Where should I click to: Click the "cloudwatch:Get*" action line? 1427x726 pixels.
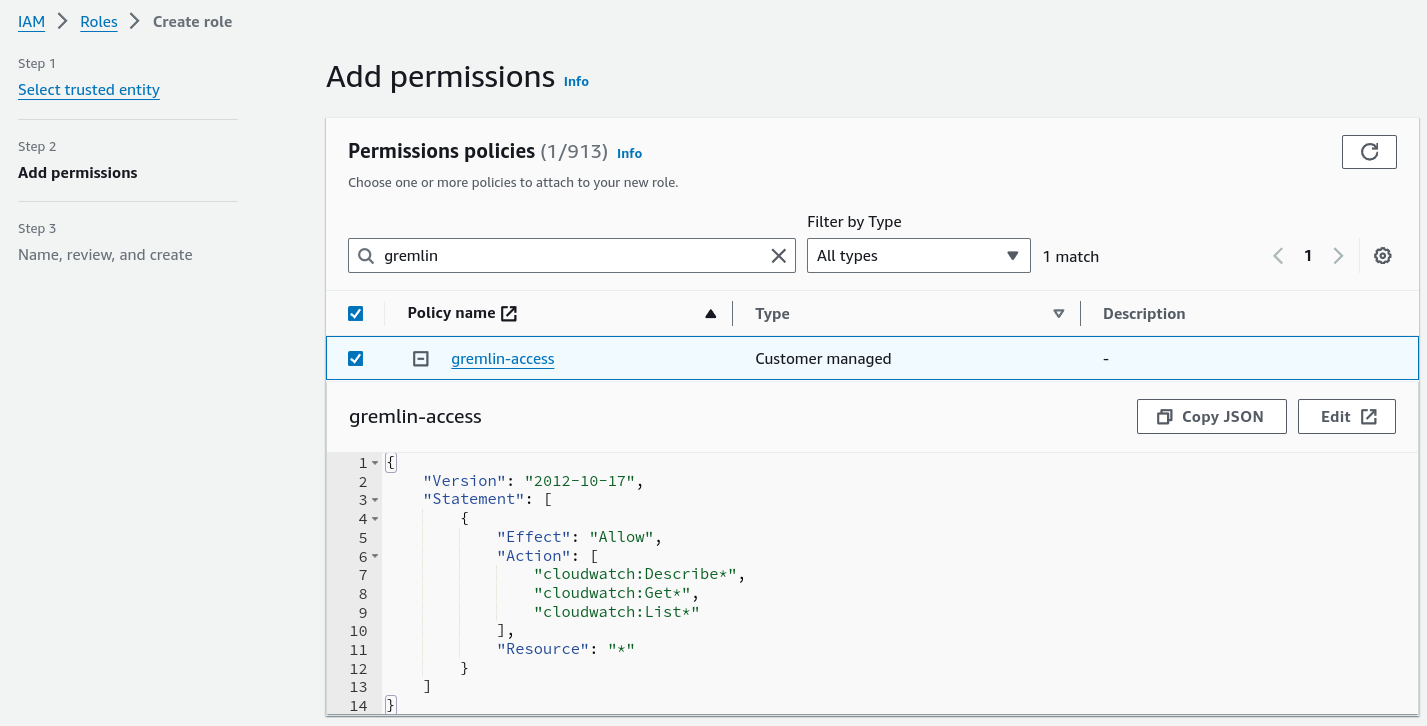pos(616,594)
